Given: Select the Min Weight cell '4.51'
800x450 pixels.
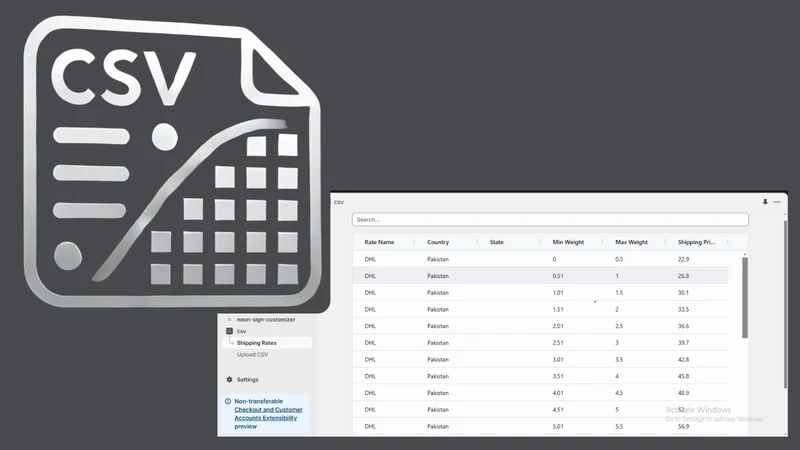Looking at the screenshot, I should pos(558,410).
